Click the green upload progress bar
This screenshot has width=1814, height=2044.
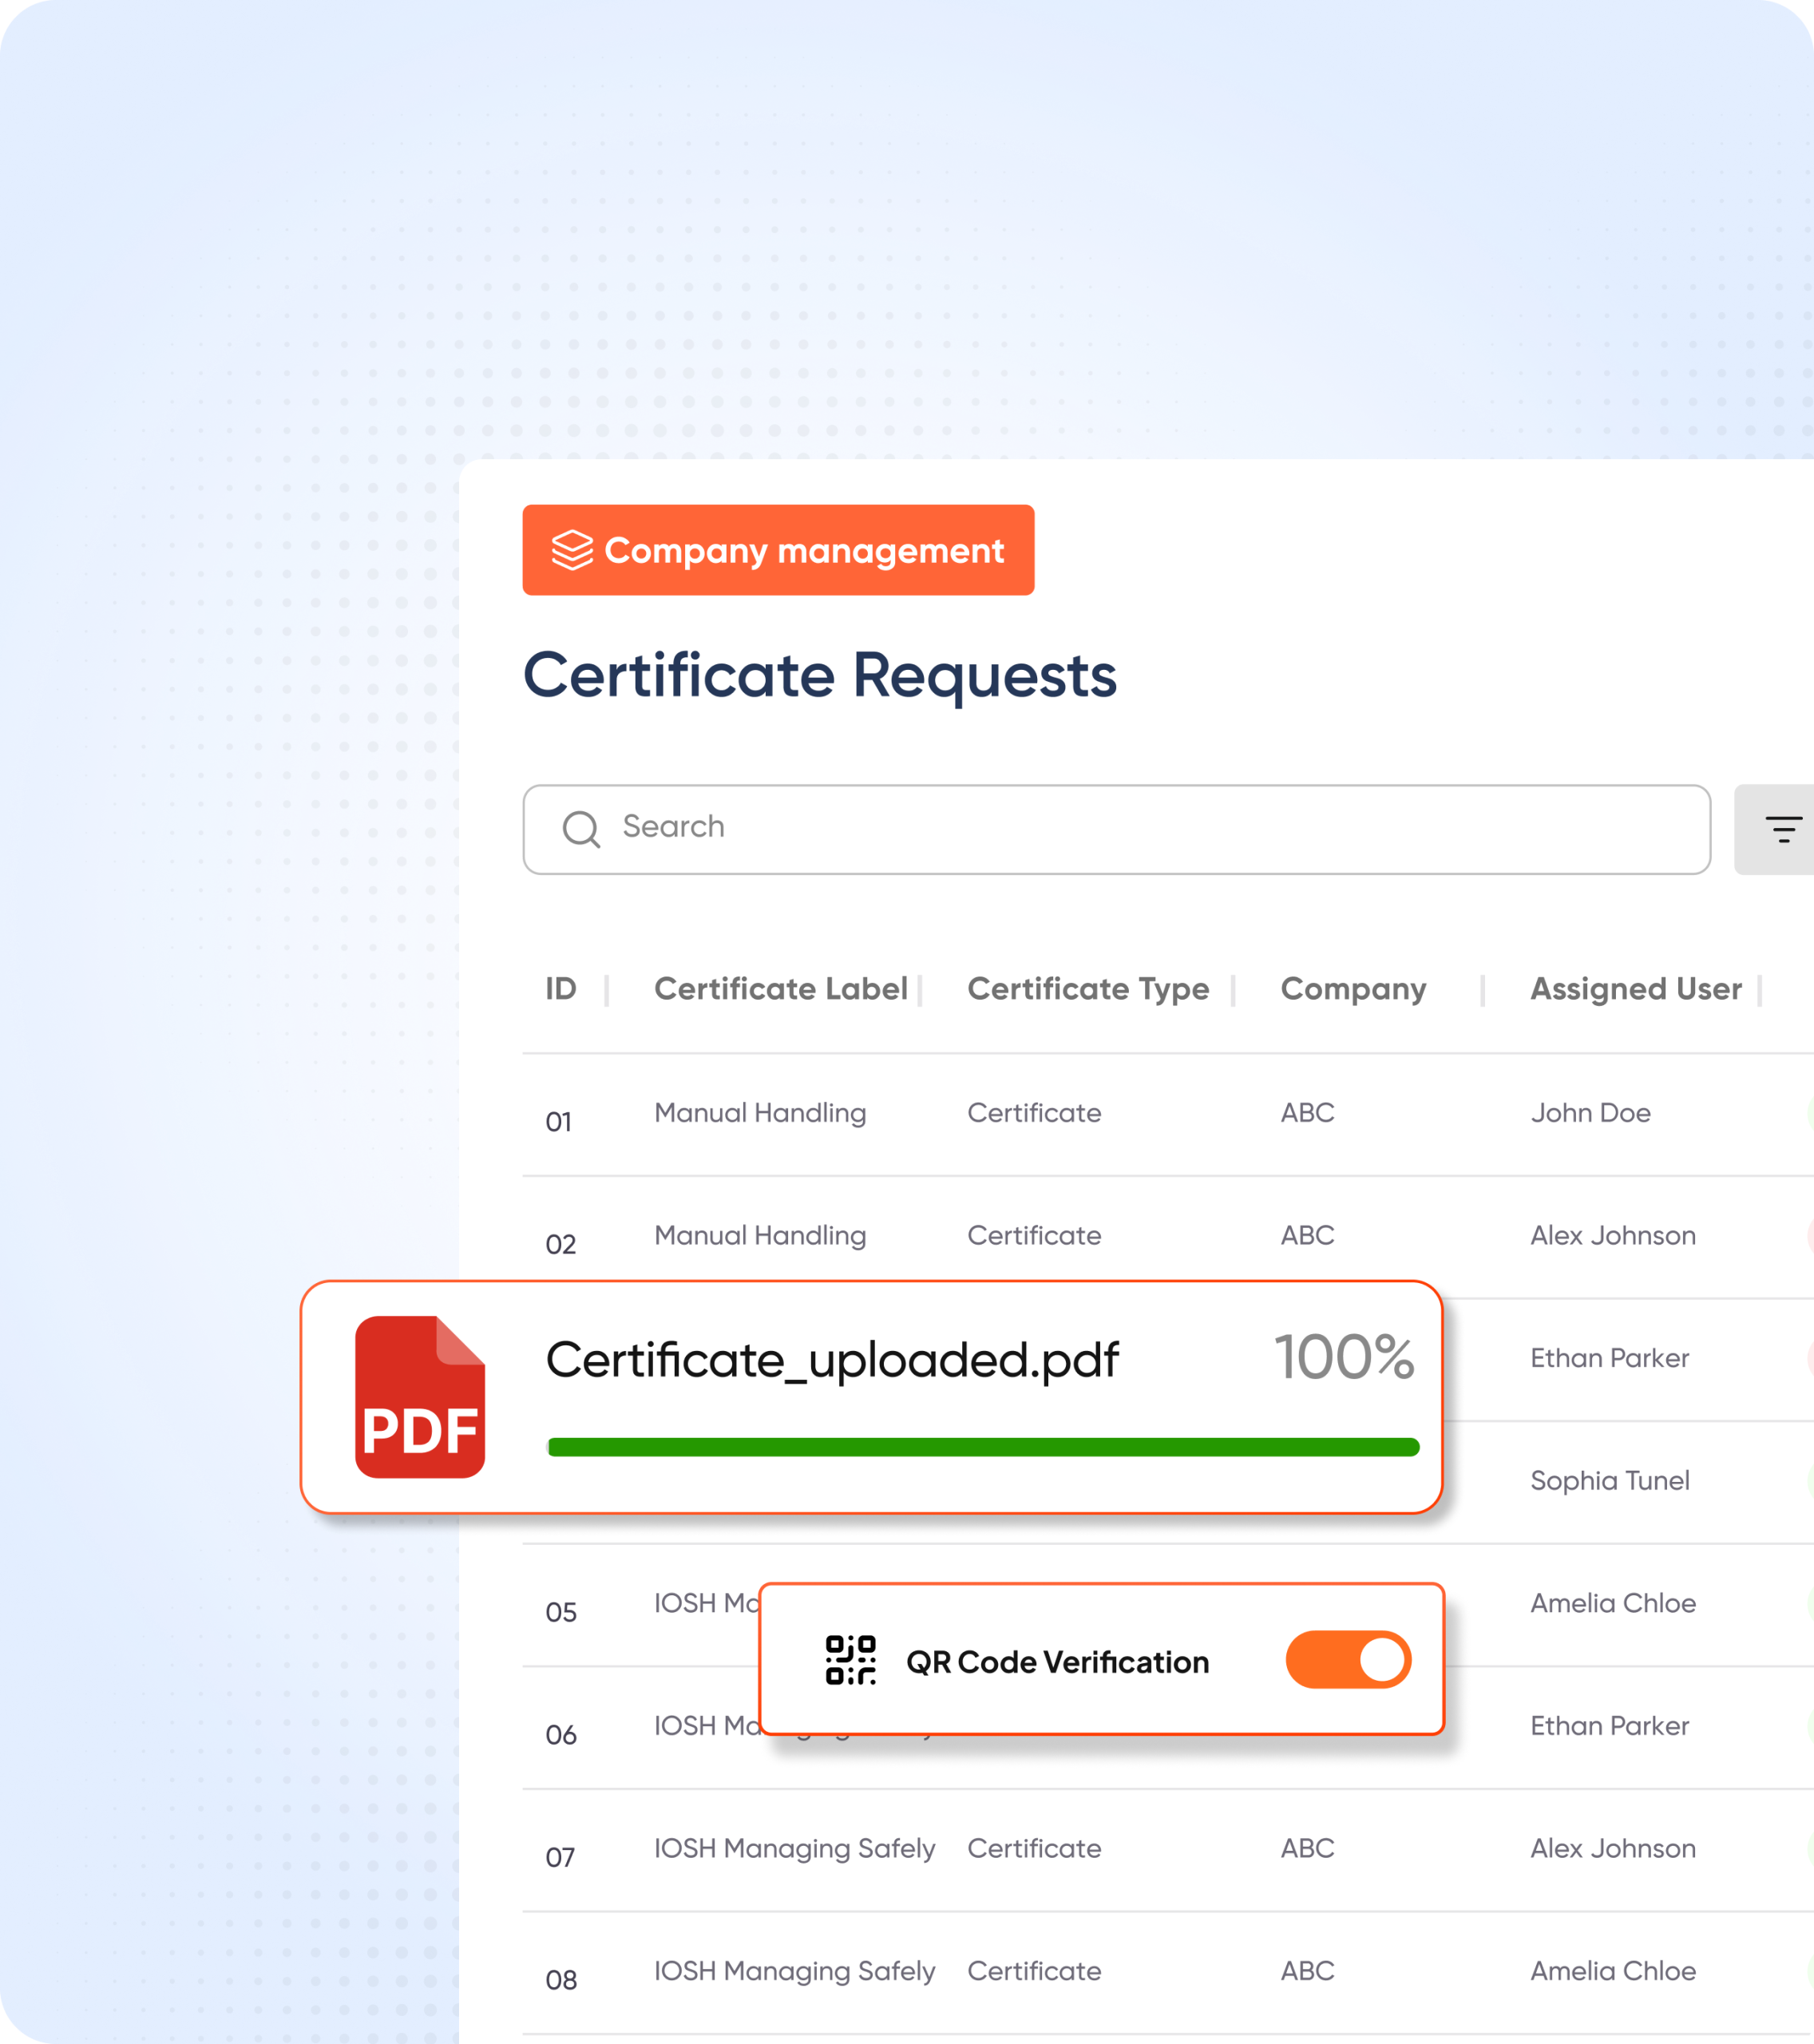(983, 1447)
